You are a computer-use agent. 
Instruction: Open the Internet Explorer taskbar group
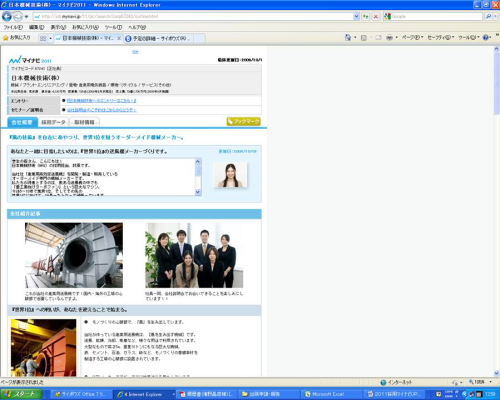coord(145,394)
